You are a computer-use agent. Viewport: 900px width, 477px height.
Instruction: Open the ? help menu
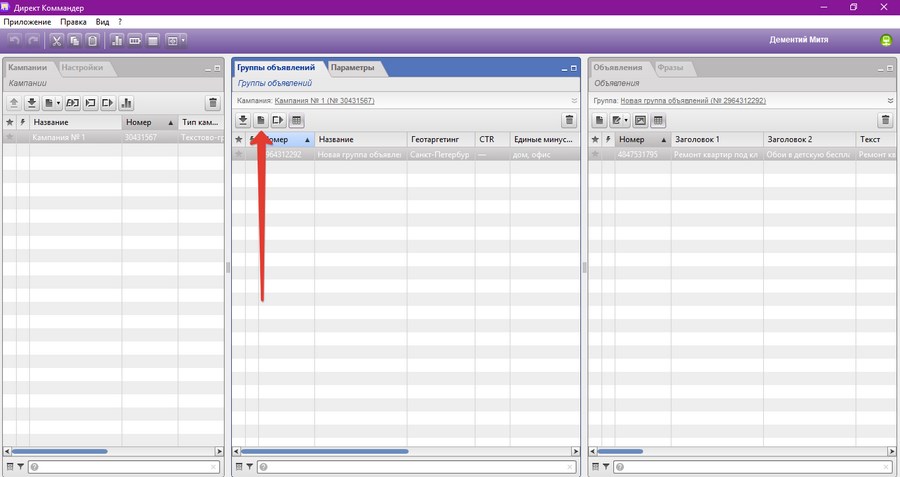[120, 22]
